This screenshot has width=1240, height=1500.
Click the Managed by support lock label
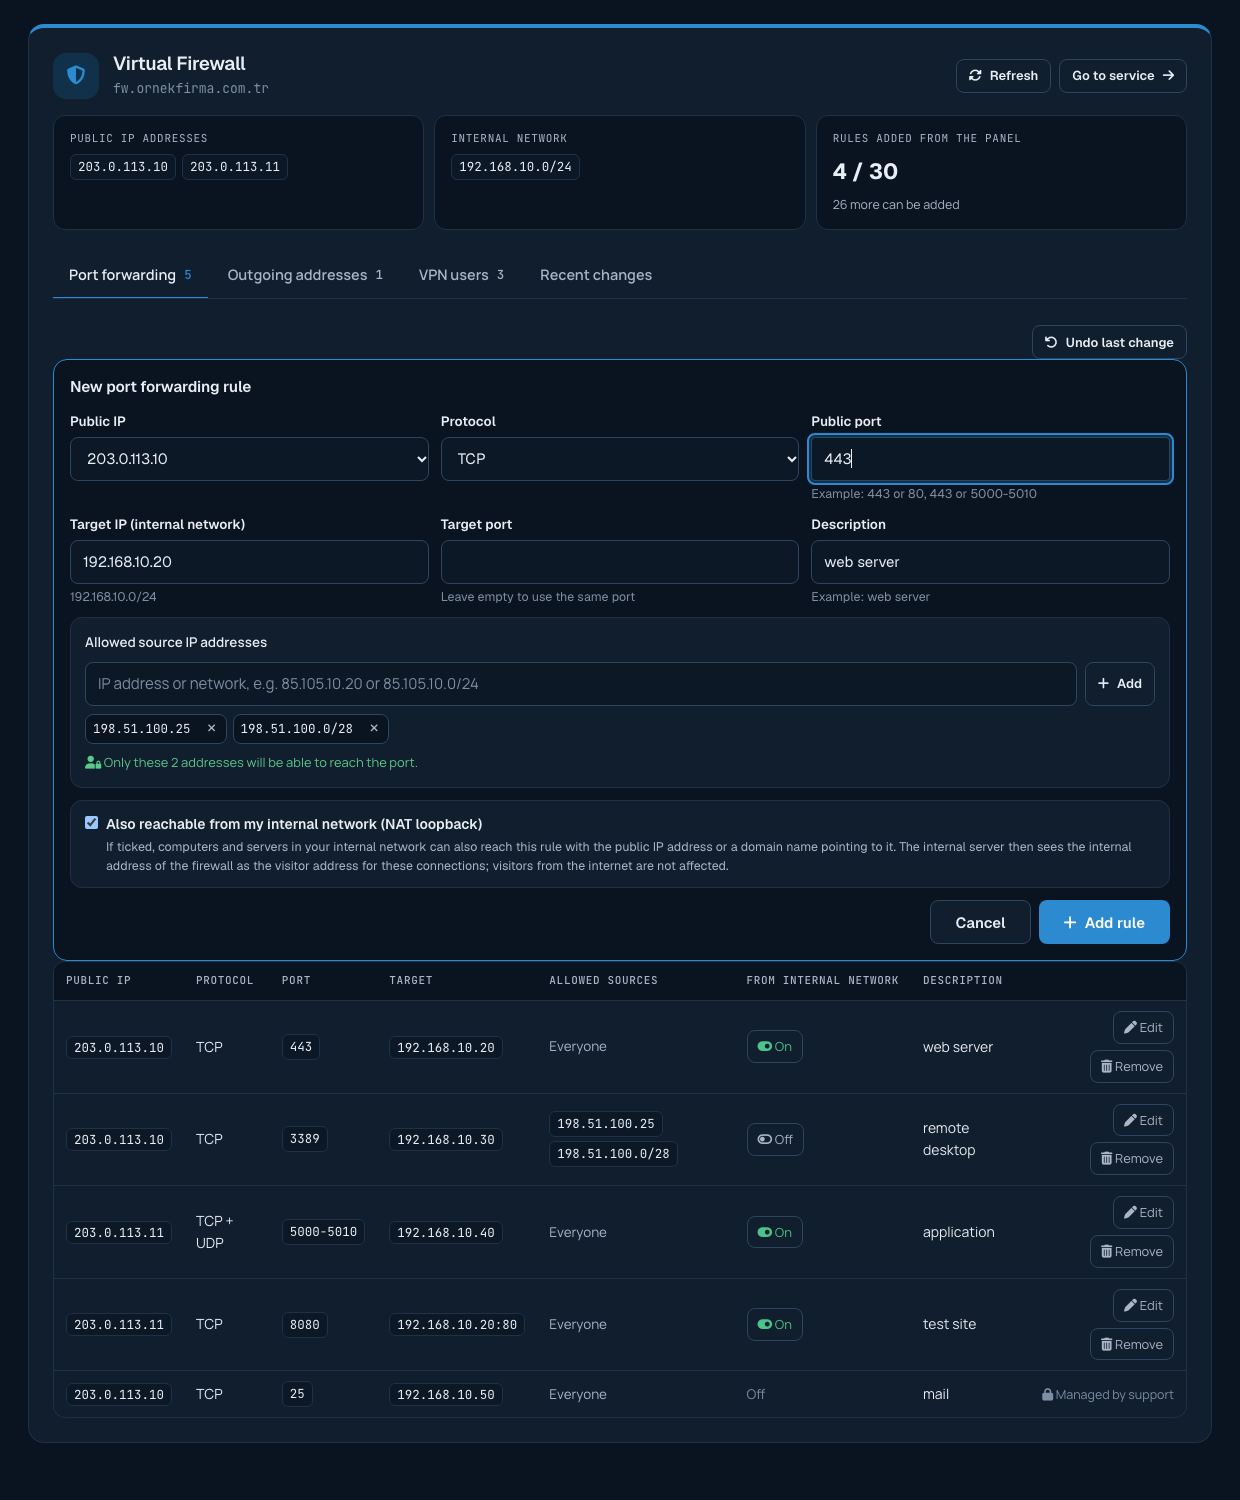[x=1108, y=1394]
